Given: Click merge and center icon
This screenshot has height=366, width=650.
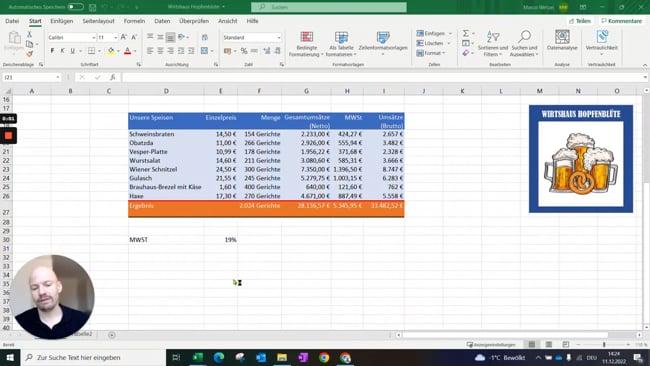Looking at the screenshot, I should click(204, 51).
